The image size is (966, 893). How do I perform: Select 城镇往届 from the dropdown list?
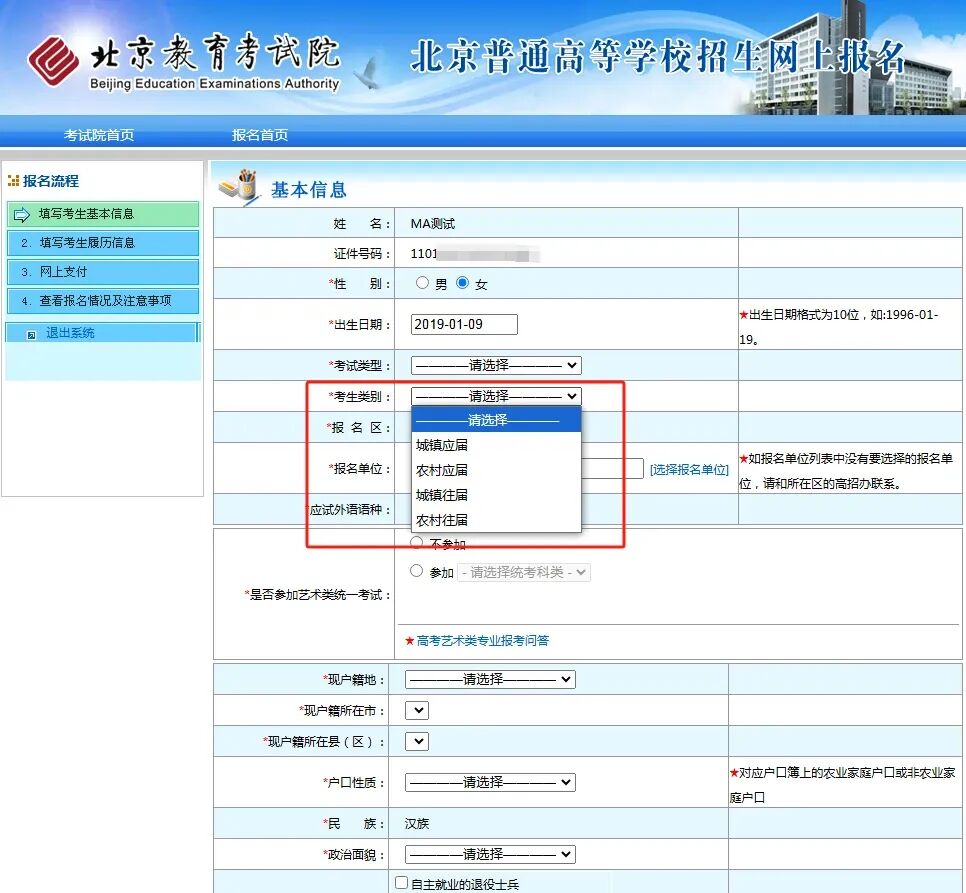coord(496,495)
